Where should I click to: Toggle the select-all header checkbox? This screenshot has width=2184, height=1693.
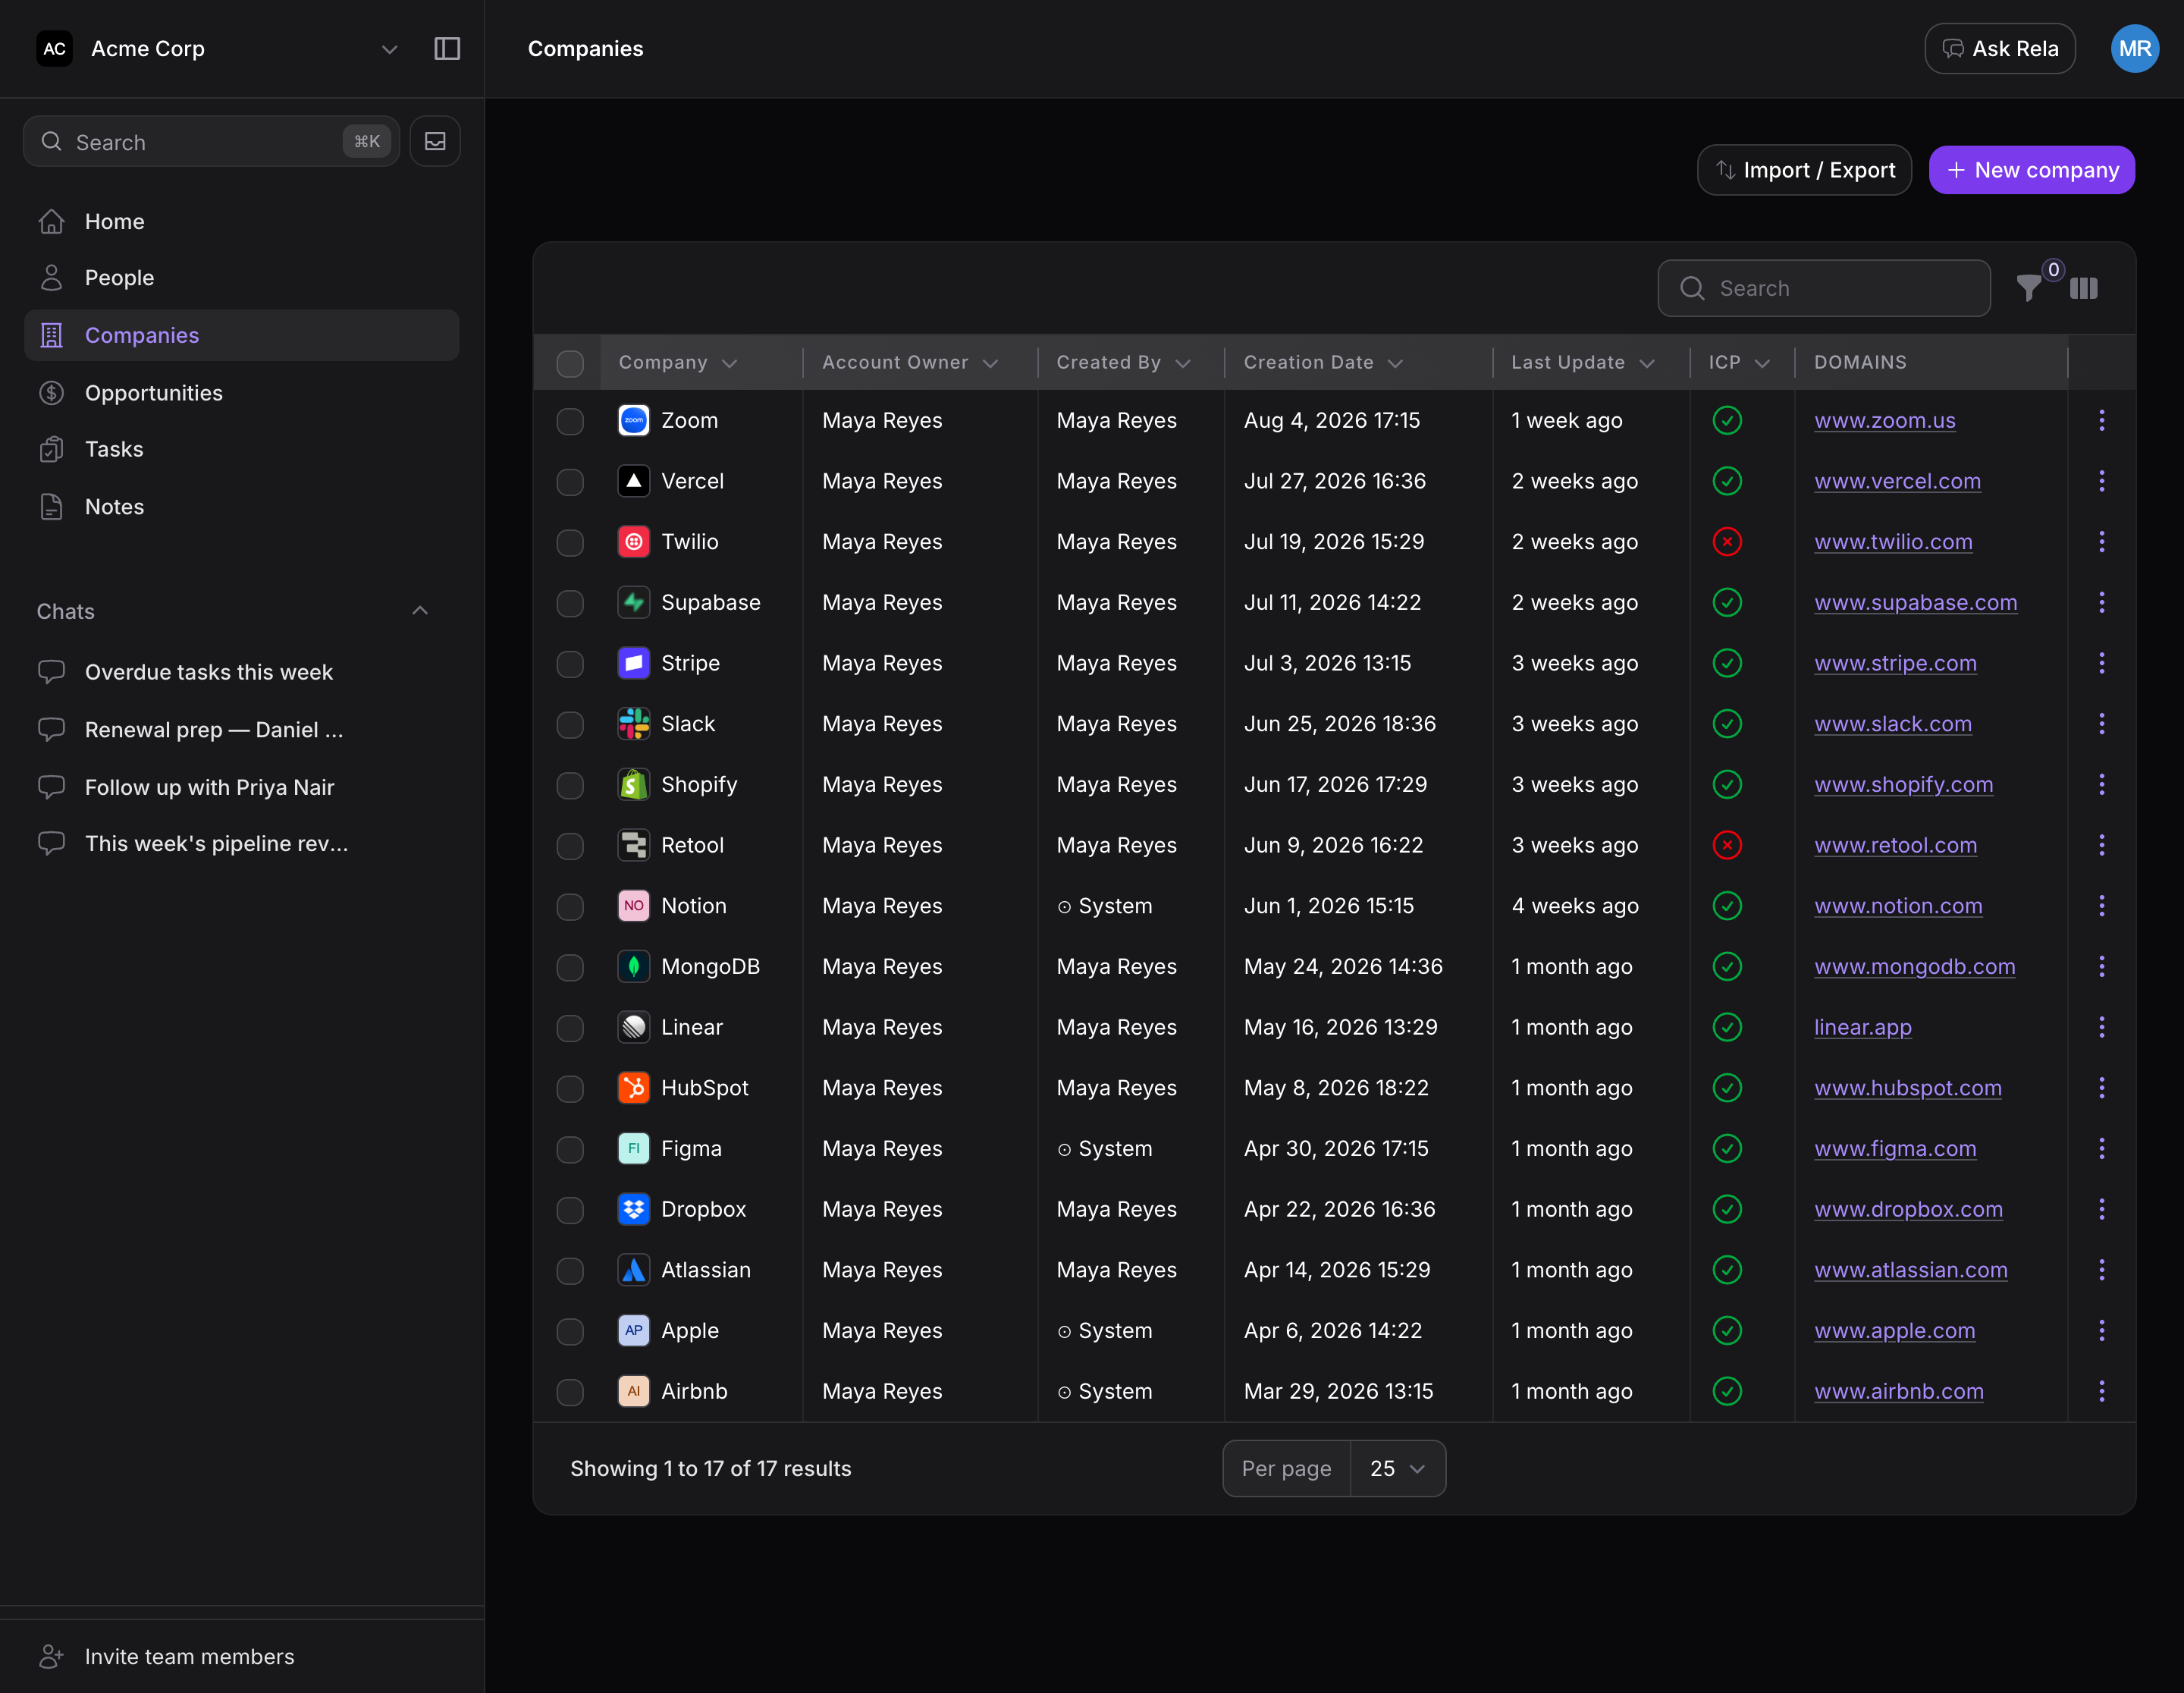point(570,363)
